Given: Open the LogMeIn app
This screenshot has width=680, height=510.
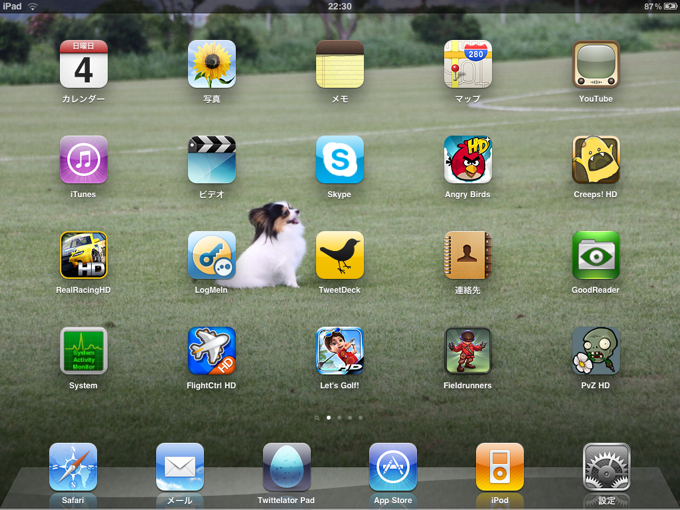Looking at the screenshot, I should pyautogui.click(x=212, y=255).
